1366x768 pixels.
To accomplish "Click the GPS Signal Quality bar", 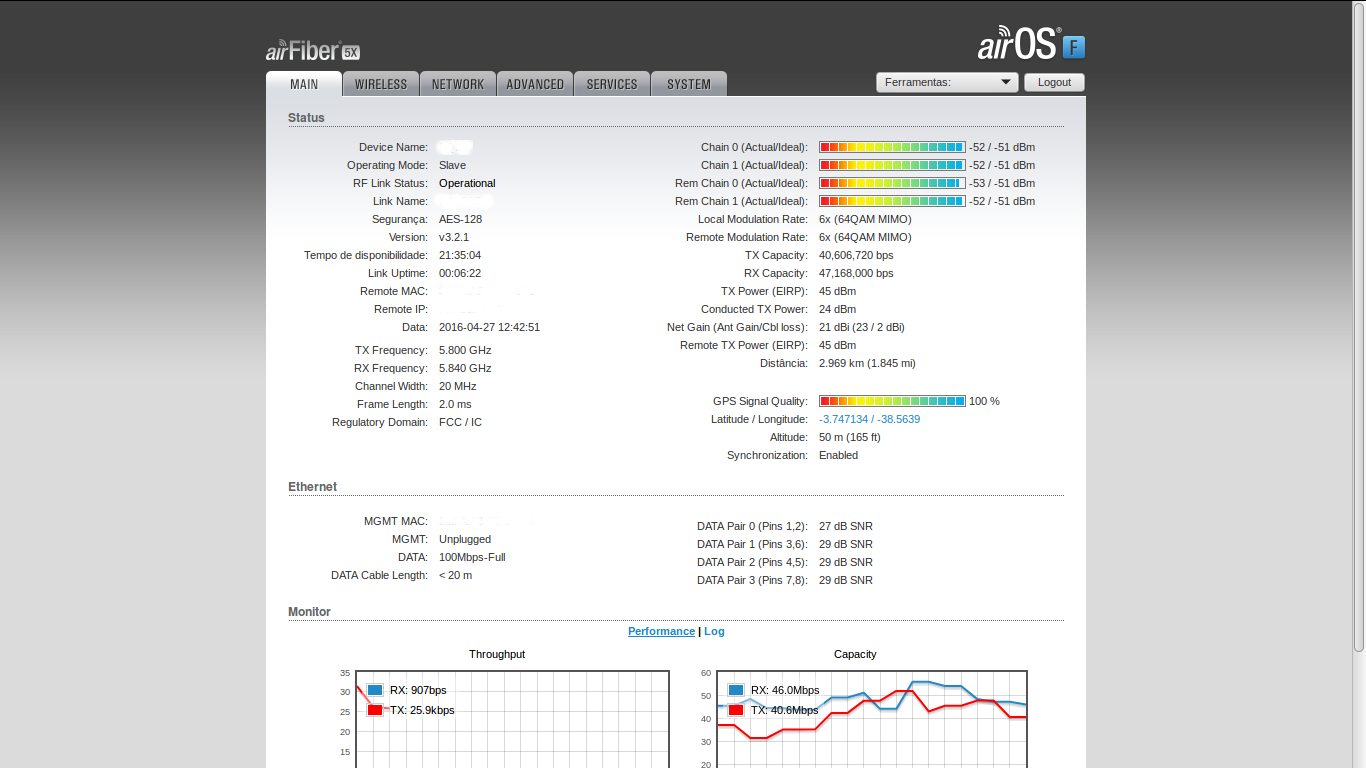I will (892, 401).
